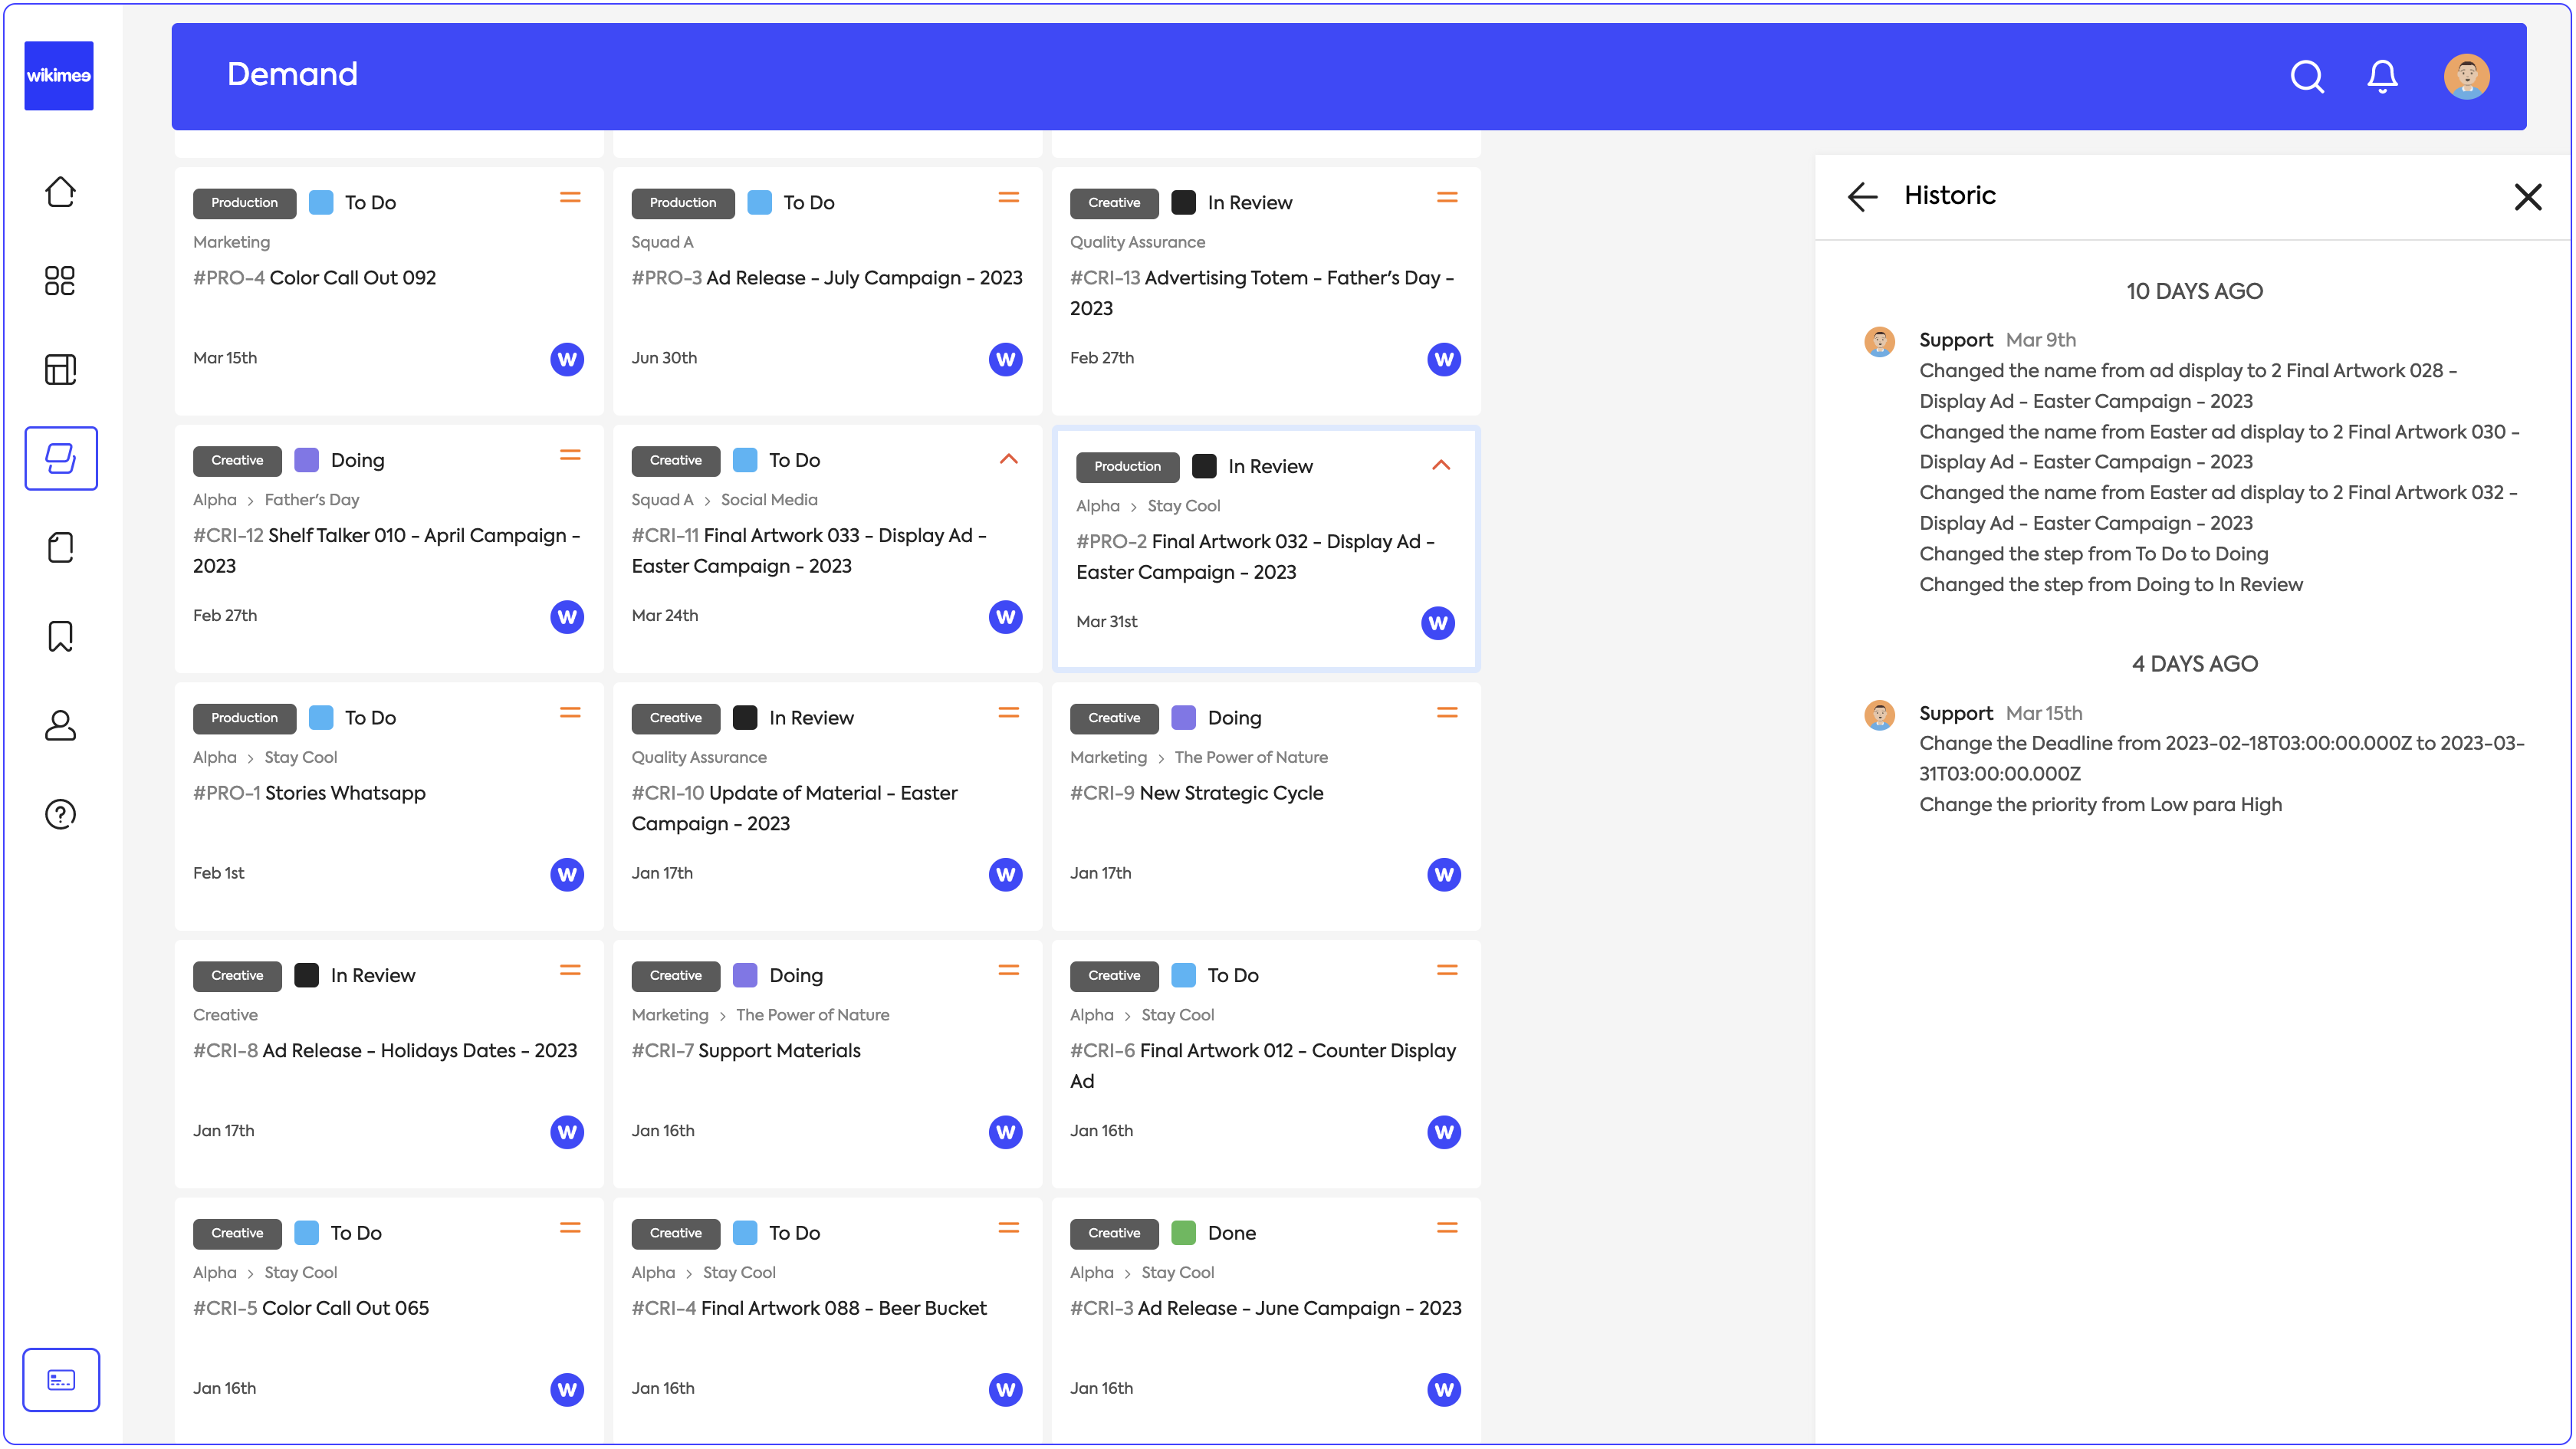Click W assignee avatar on #CRI-13 card
Image resolution: width=2576 pixels, height=1449 pixels.
pyautogui.click(x=1443, y=359)
